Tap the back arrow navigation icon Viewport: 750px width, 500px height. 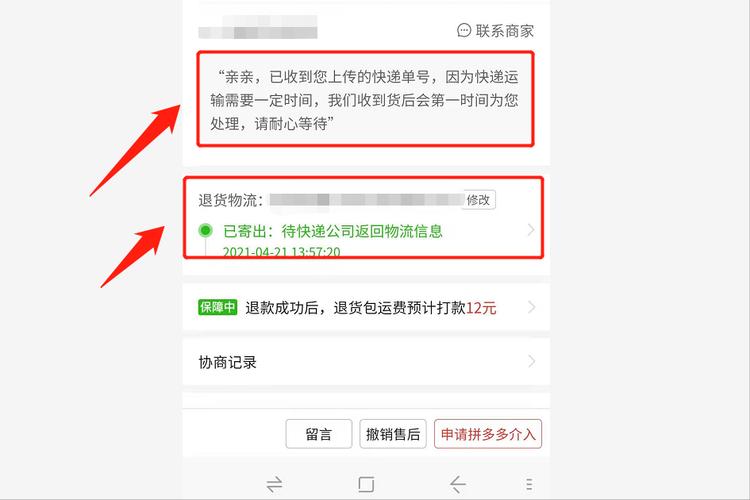458,484
